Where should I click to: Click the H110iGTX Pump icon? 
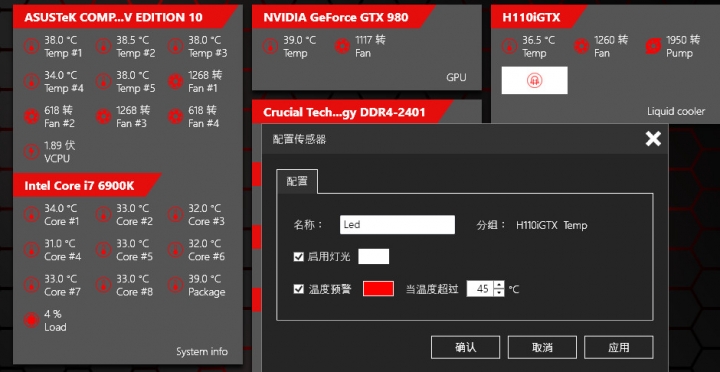[x=653, y=46]
